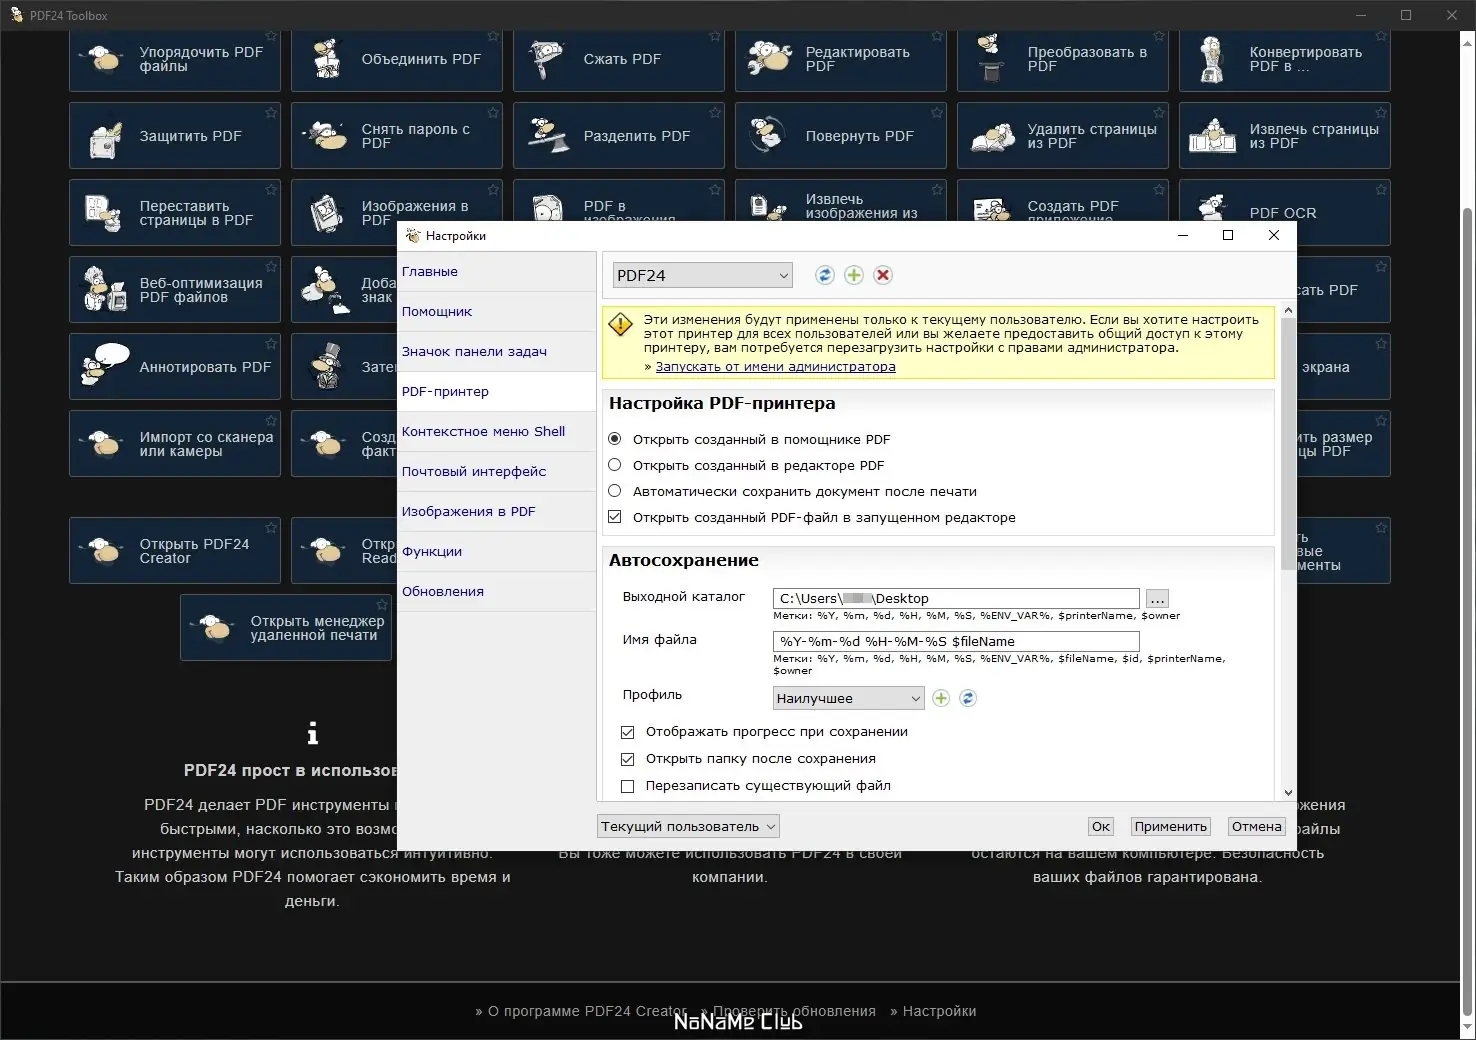This screenshot has width=1476, height=1040.
Task: Click the Ok button in settings
Action: [x=1101, y=826]
